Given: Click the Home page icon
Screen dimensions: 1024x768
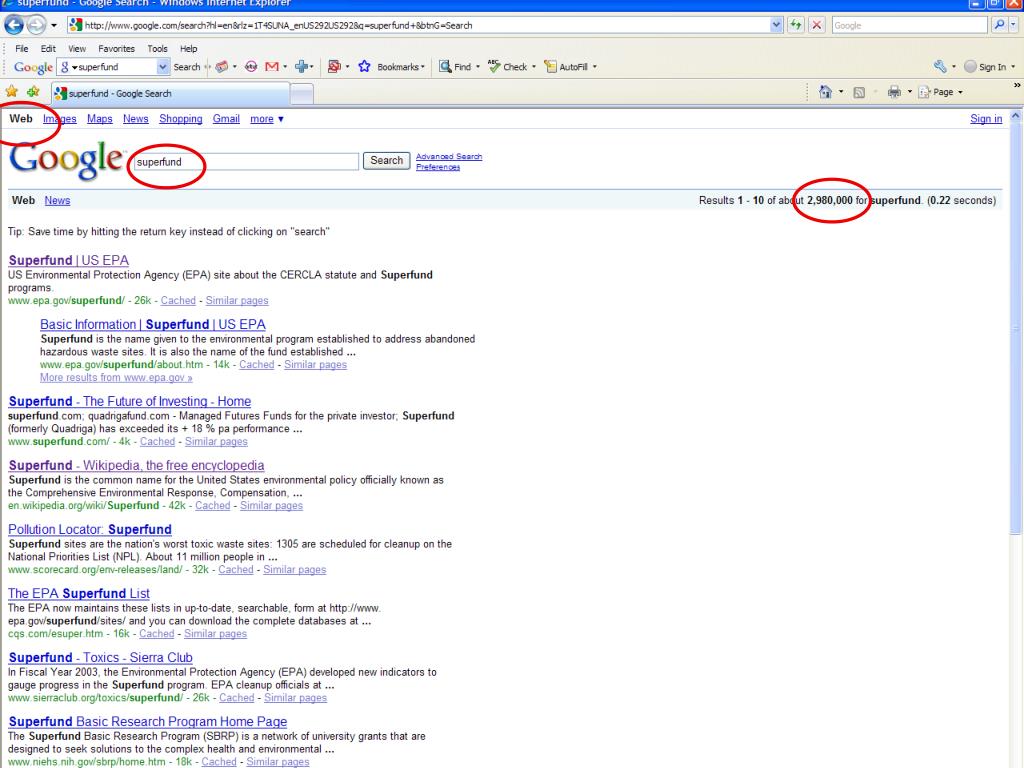Looking at the screenshot, I should [825, 92].
